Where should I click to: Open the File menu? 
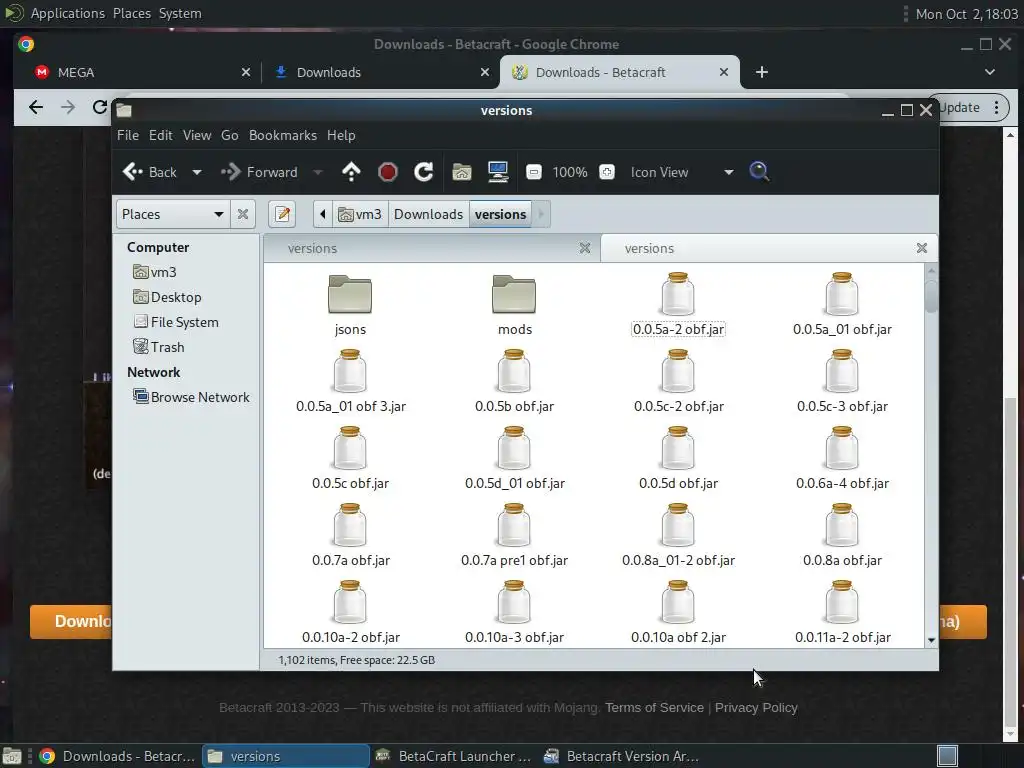[128, 135]
